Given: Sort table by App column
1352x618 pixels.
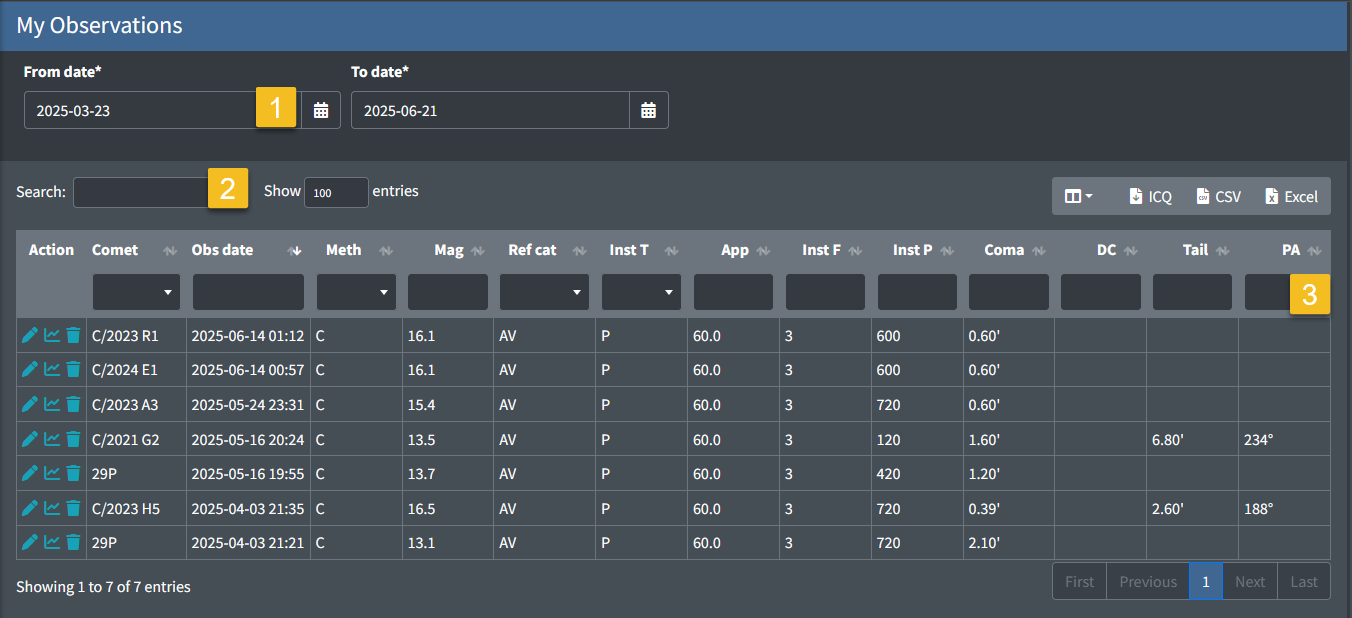Looking at the screenshot, I should point(733,250).
